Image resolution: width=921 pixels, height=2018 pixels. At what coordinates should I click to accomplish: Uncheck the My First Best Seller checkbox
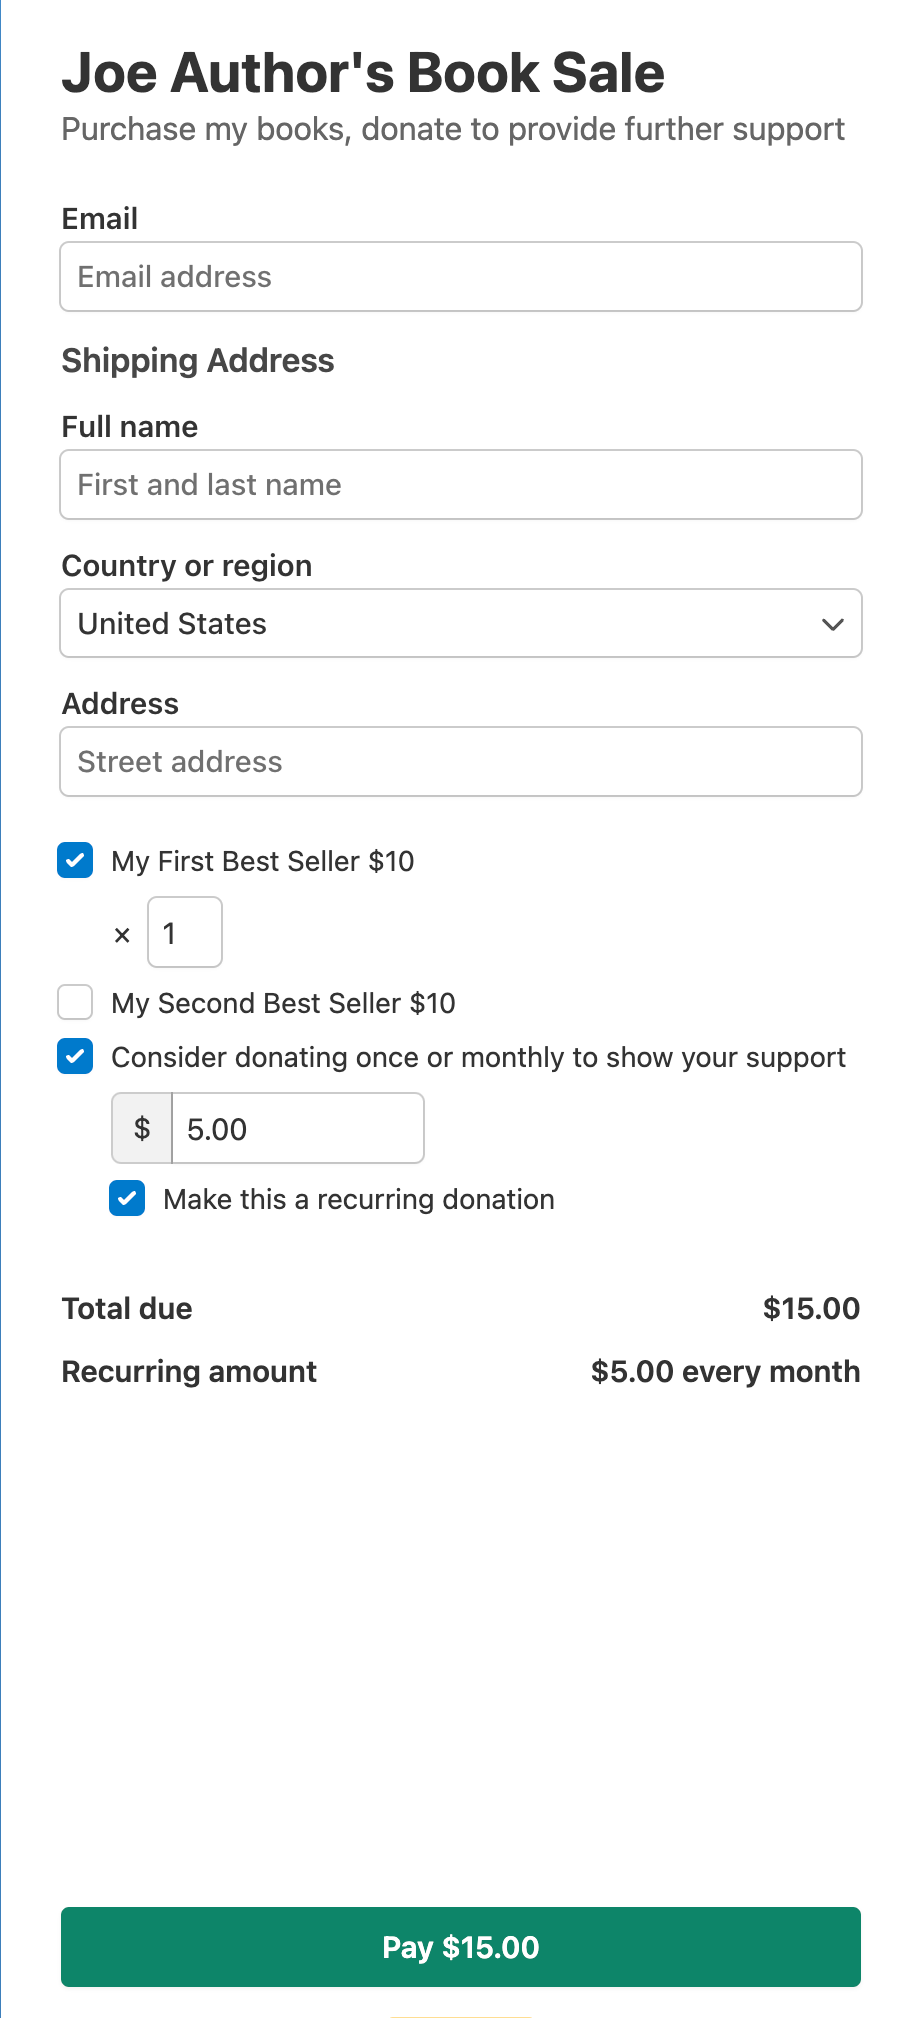(76, 860)
